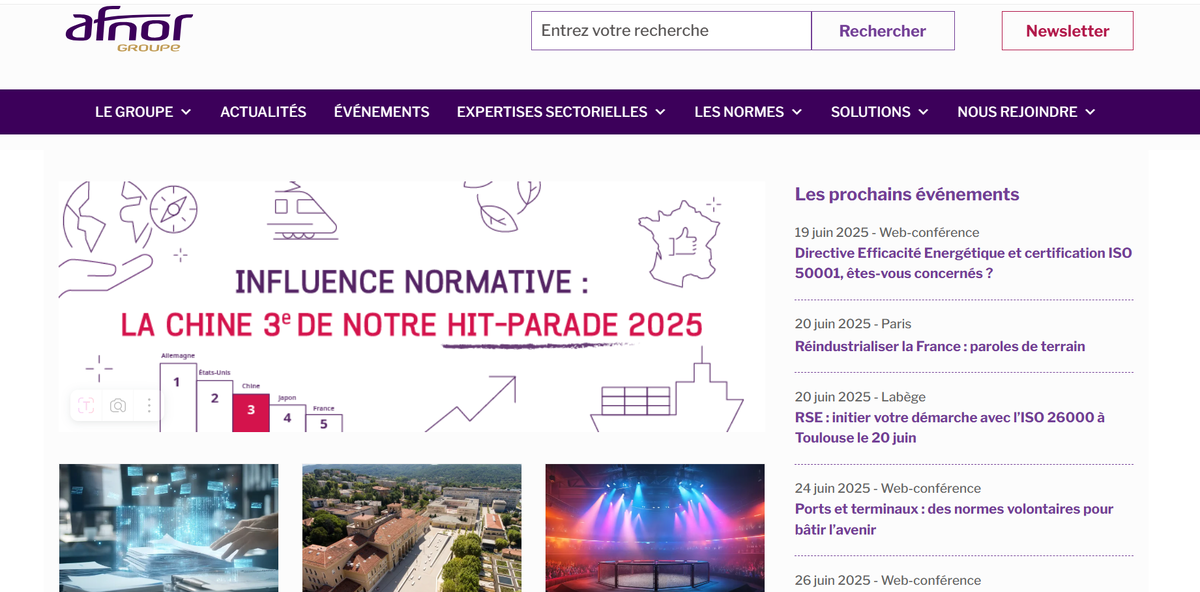This screenshot has height=592, width=1200.
Task: Select the text extraction icon on banner
Action: click(86, 405)
